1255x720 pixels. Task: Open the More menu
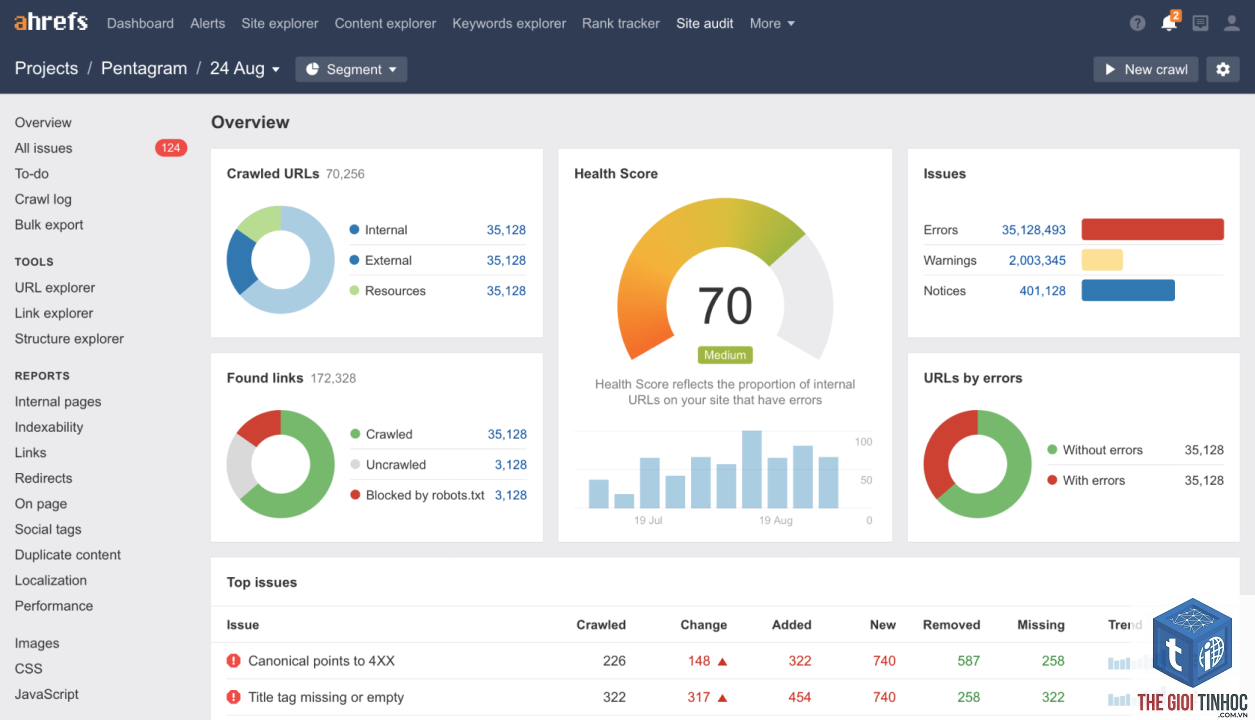pos(772,23)
